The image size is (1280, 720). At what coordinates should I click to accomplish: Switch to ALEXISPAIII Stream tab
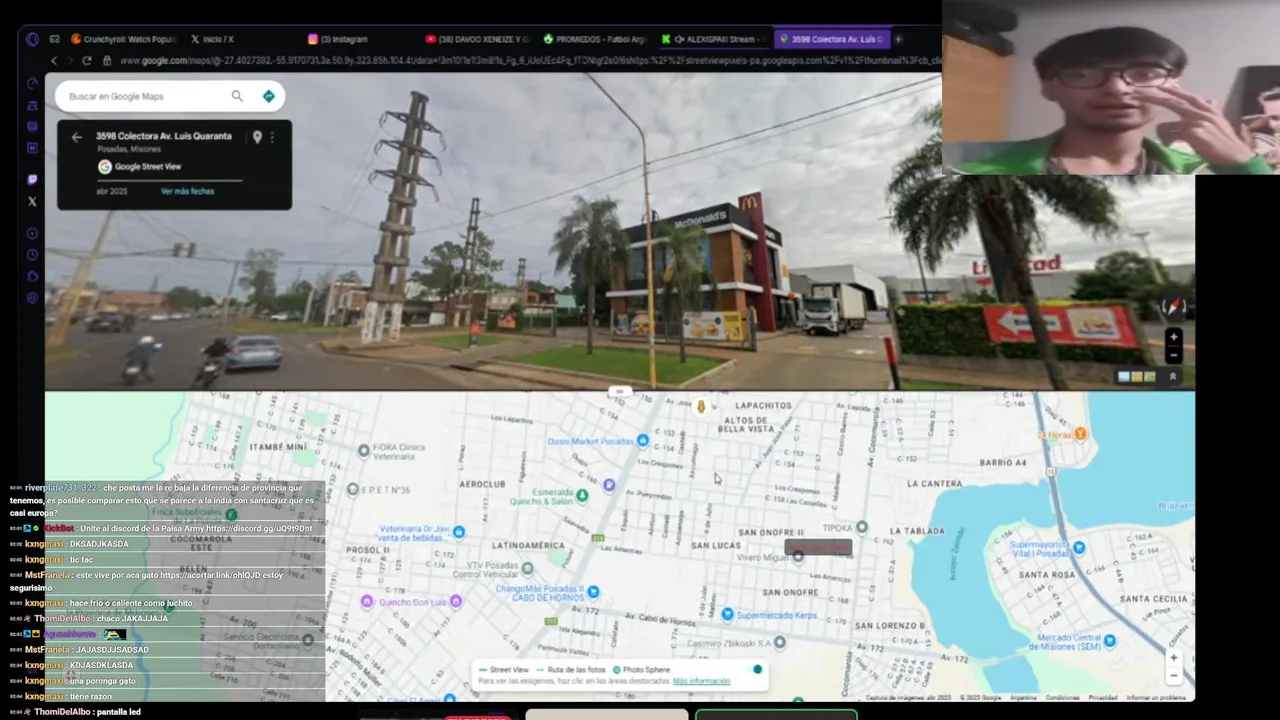713,39
